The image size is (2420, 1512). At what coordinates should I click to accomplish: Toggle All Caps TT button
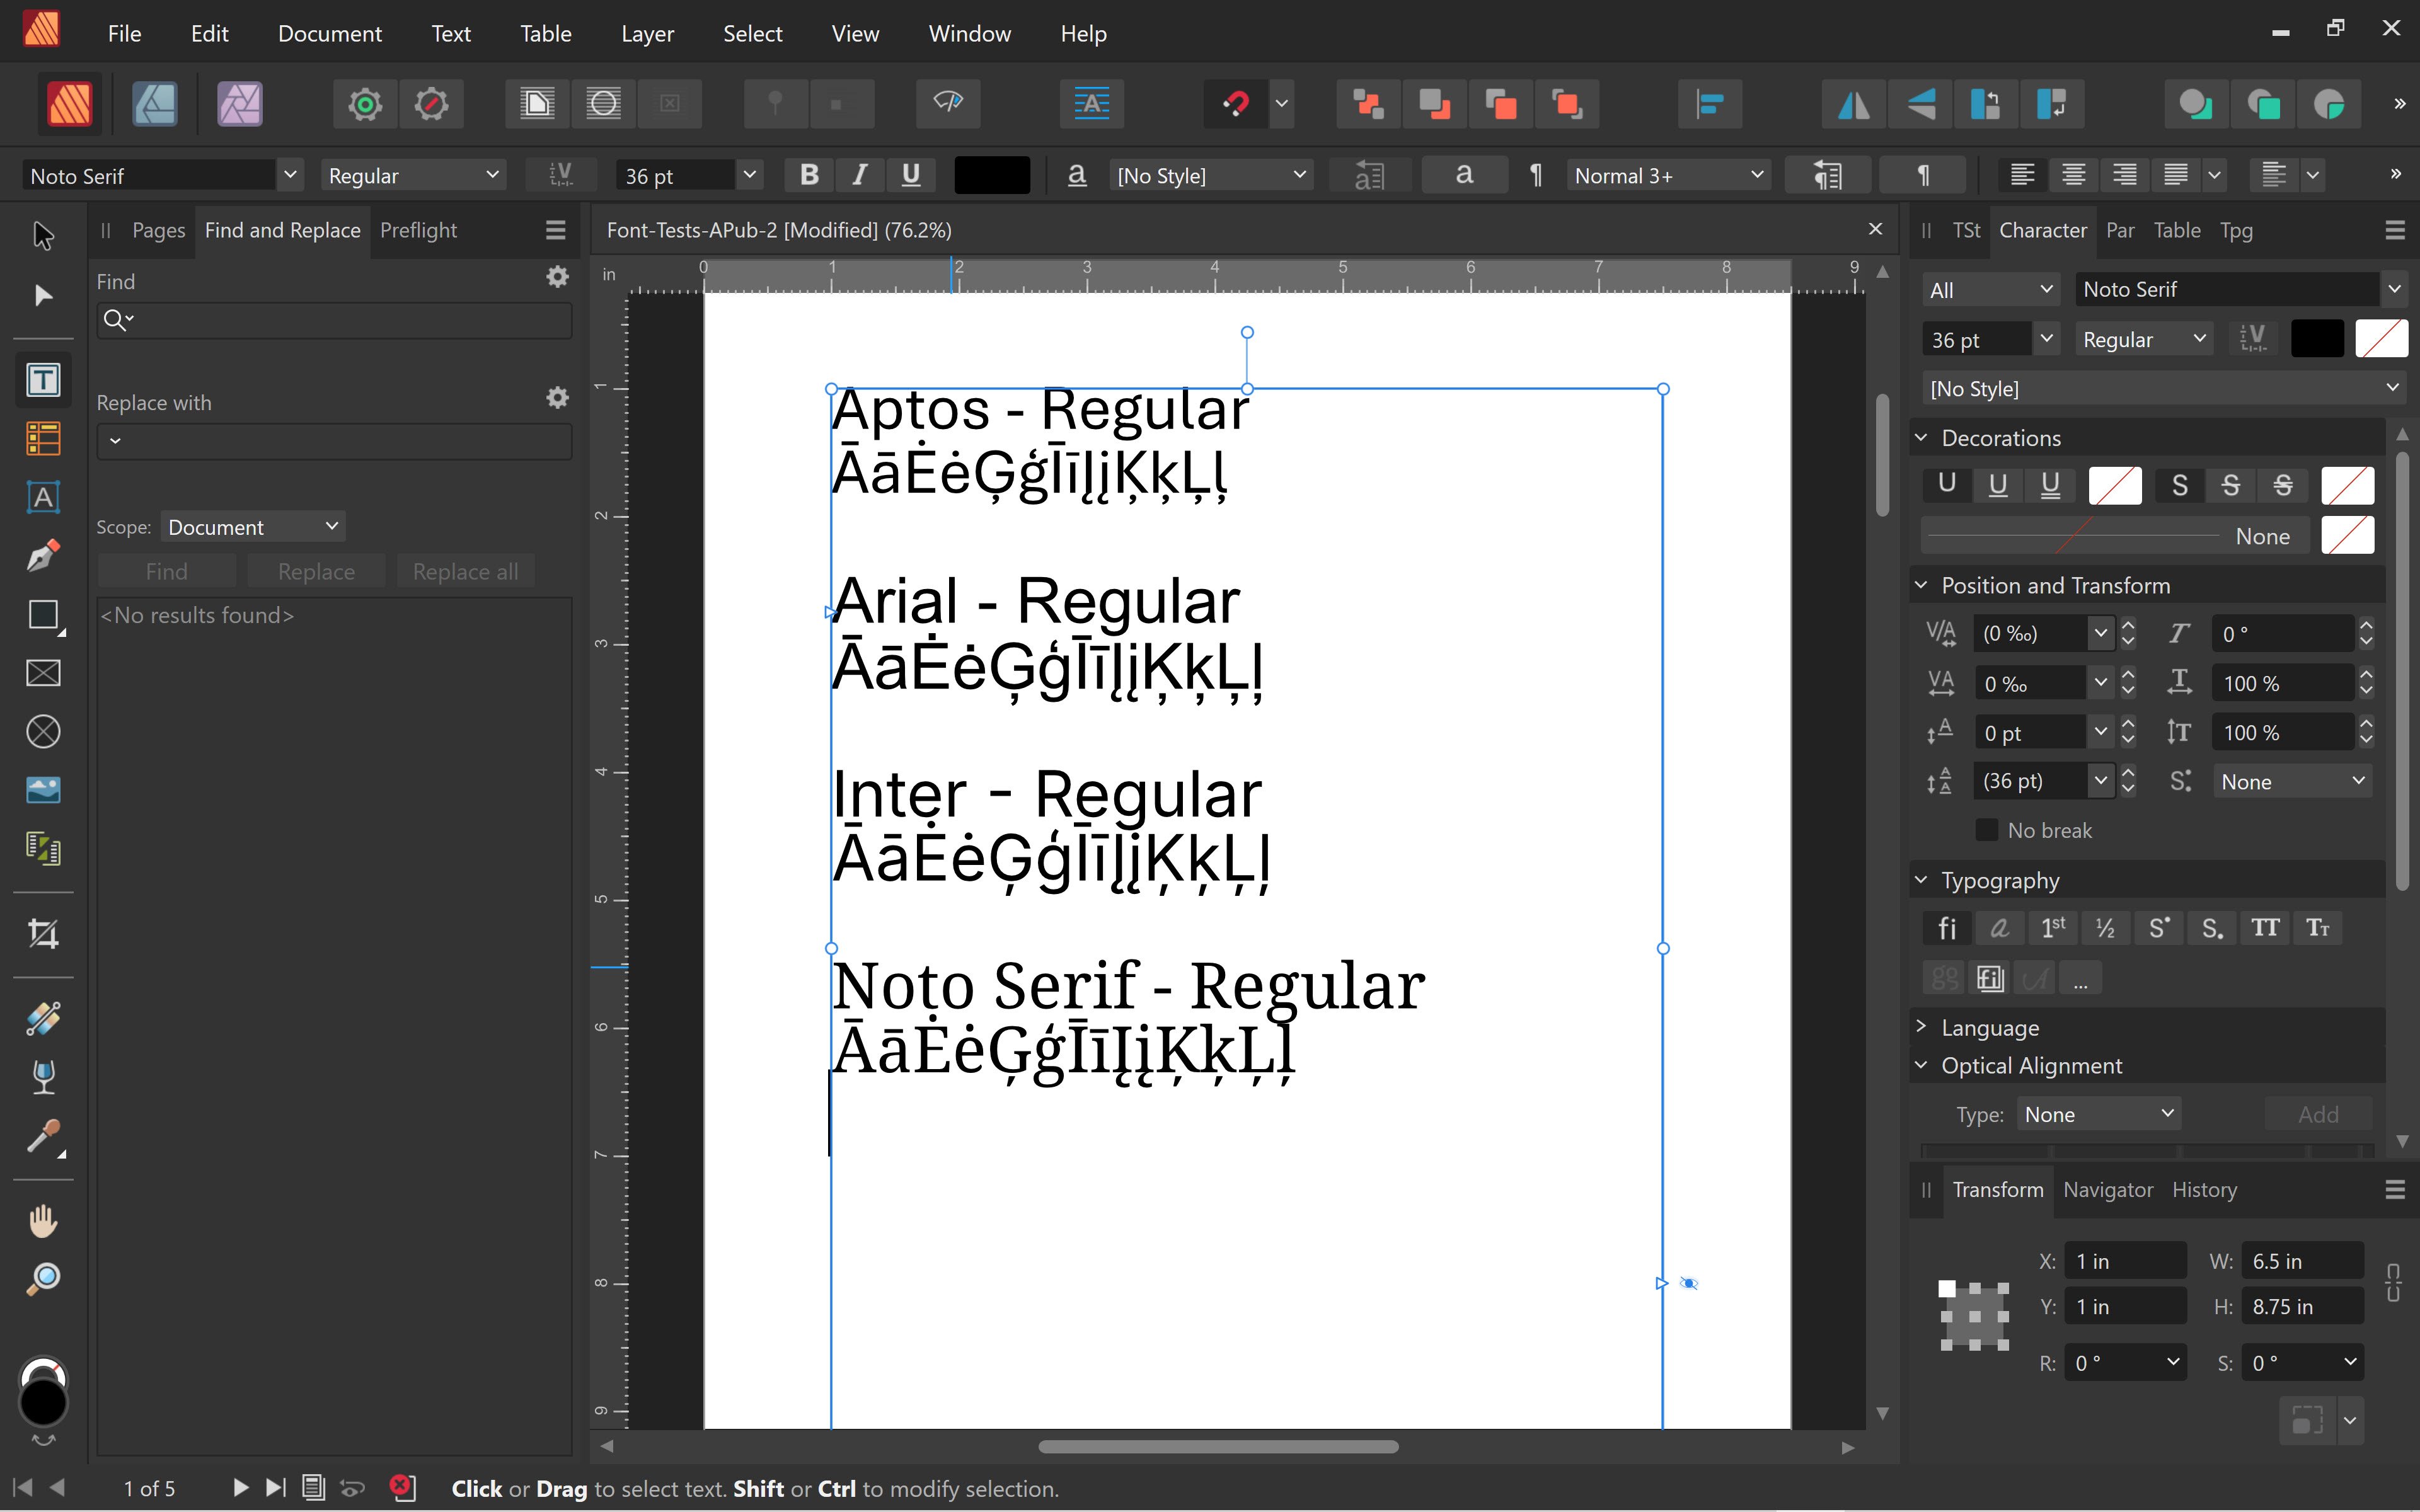point(2265,929)
